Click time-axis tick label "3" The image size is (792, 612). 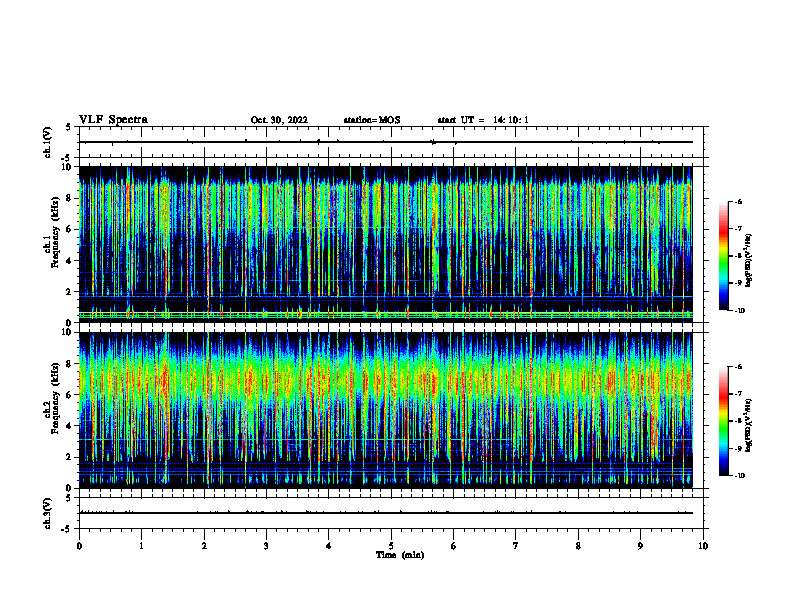point(266,546)
